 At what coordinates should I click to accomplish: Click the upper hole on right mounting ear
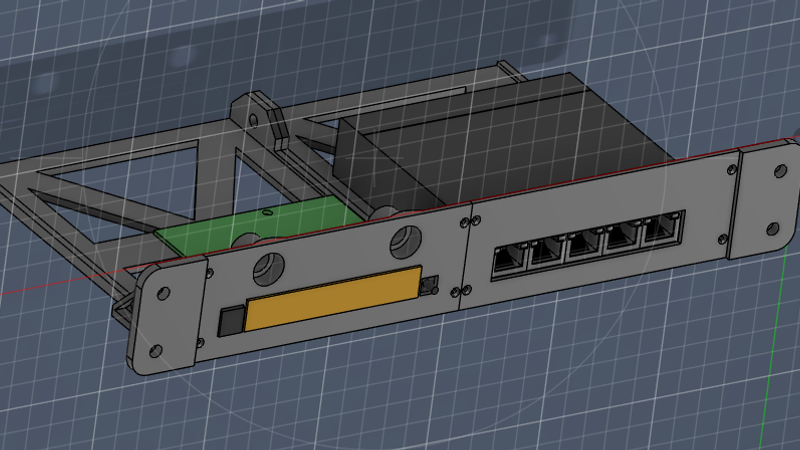coord(779,170)
